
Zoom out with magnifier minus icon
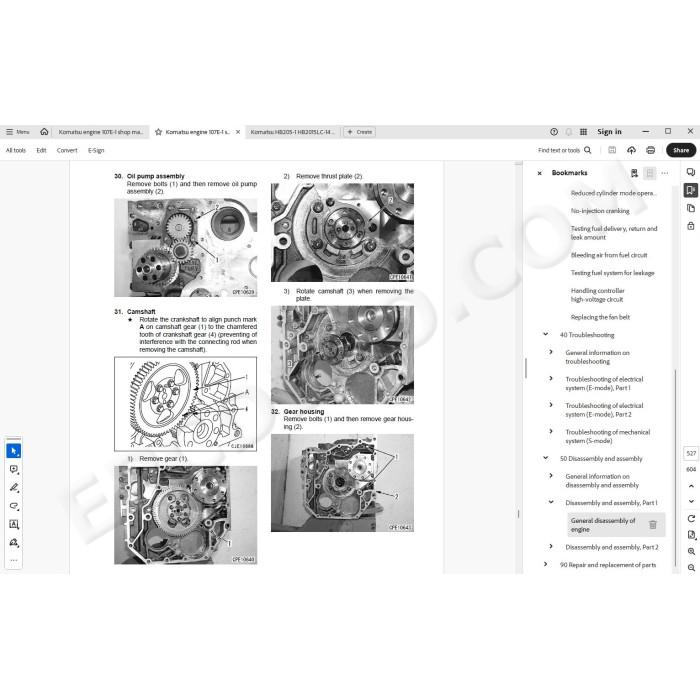tap(691, 567)
